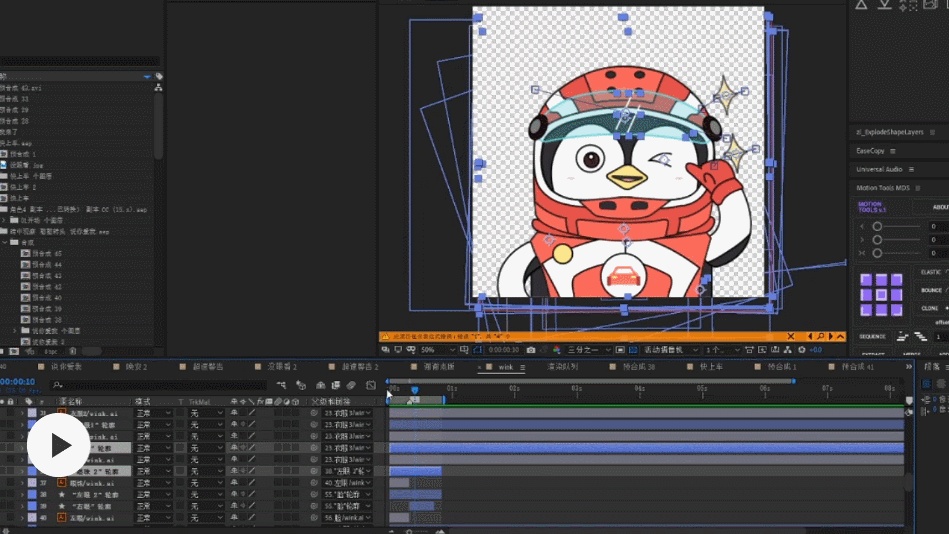The height and width of the screenshot is (534, 949).
Task: Toggle the mask visibility icon in the viewer
Action: coord(478,350)
